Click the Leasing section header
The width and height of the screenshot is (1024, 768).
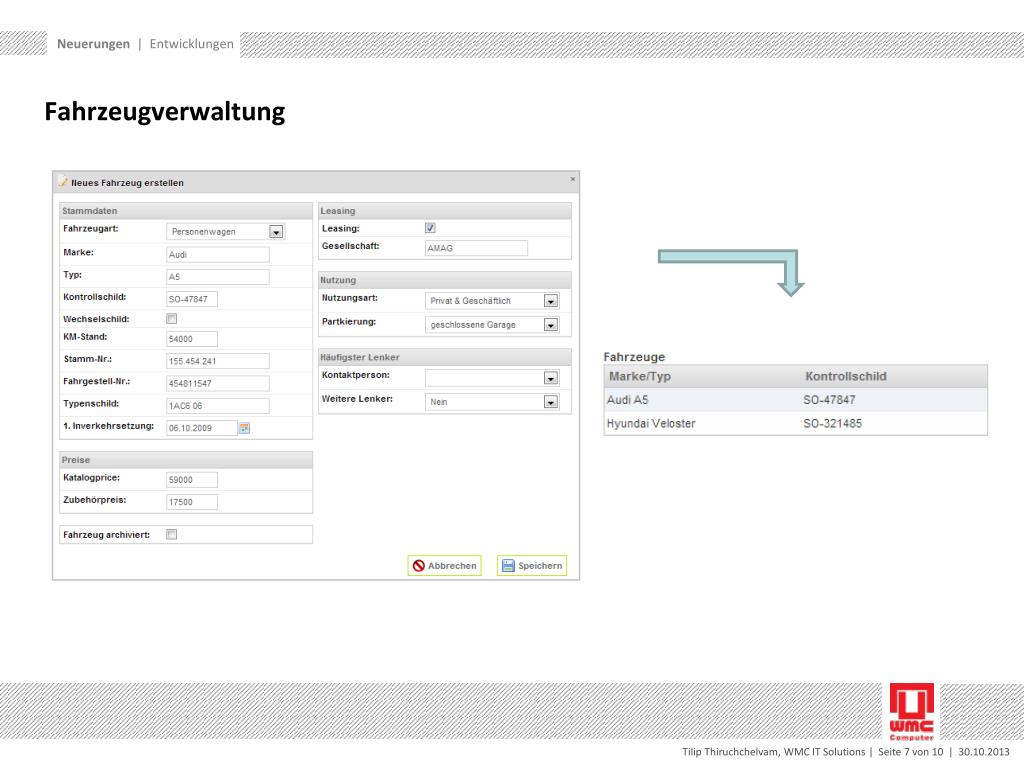pos(445,211)
